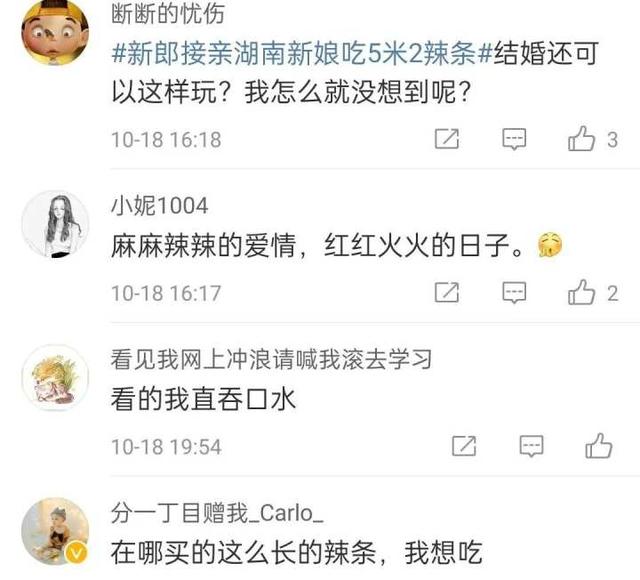Tap the verified avatar of 分一丁目赠我_Carlo_

click(x=55, y=531)
